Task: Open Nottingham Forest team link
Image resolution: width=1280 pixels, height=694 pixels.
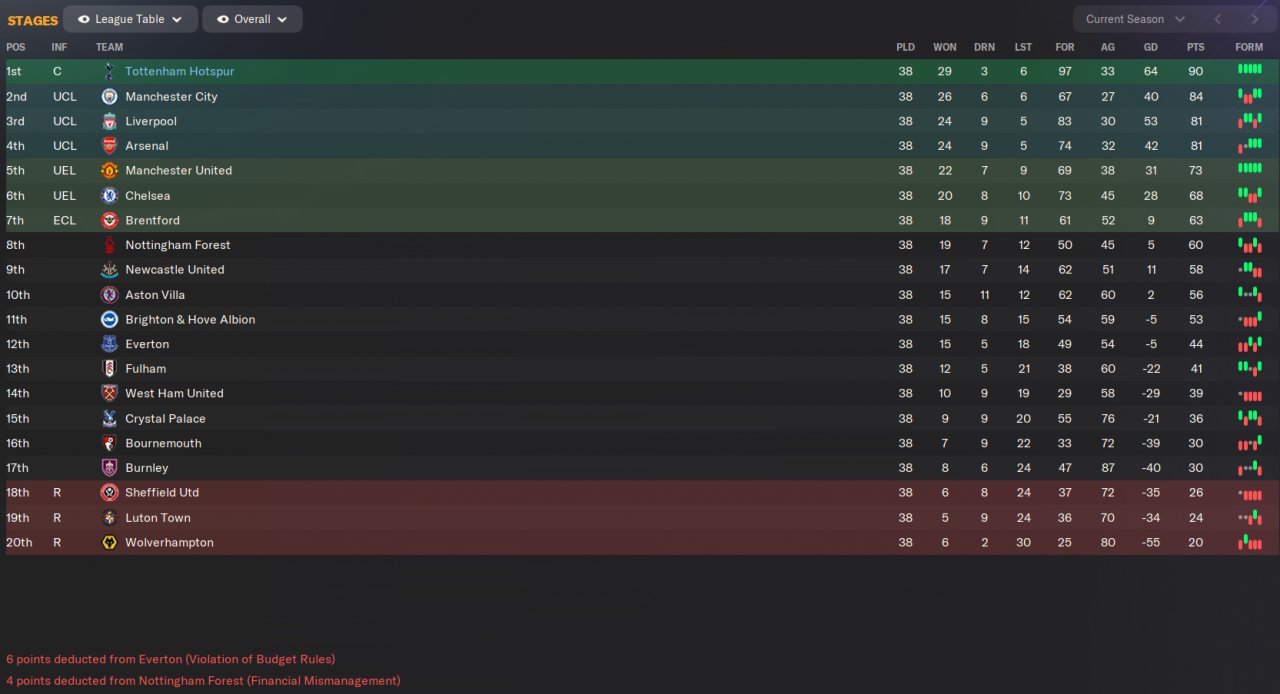Action: click(177, 245)
